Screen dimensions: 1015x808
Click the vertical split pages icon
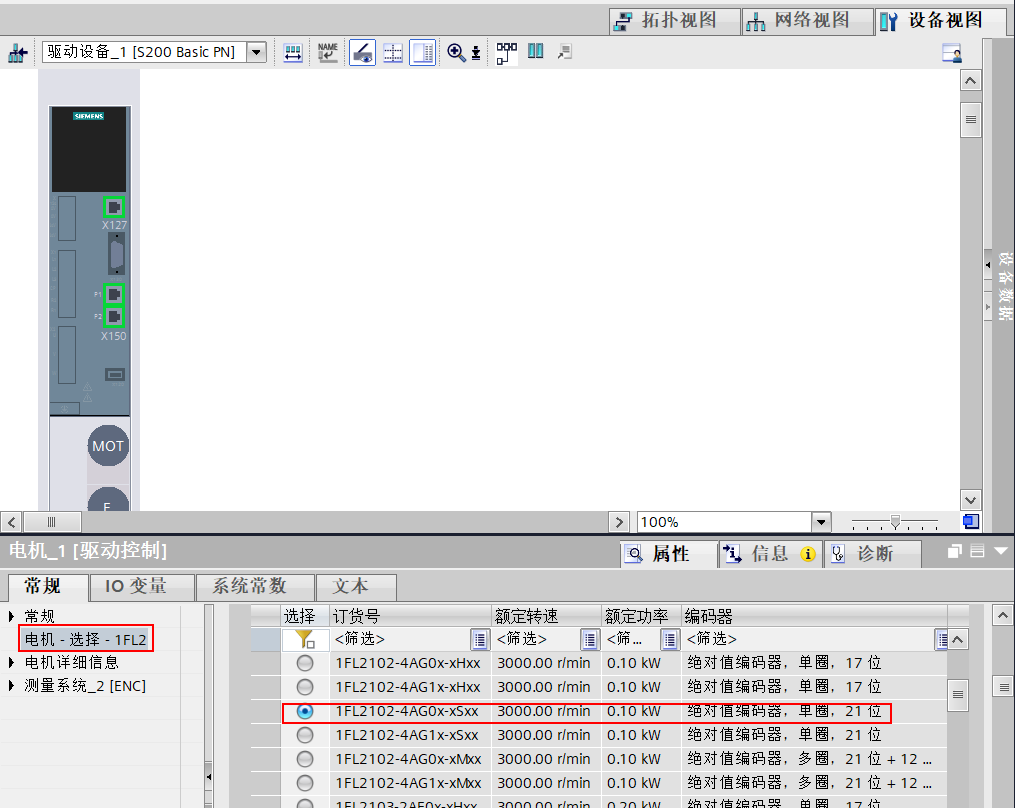(535, 52)
